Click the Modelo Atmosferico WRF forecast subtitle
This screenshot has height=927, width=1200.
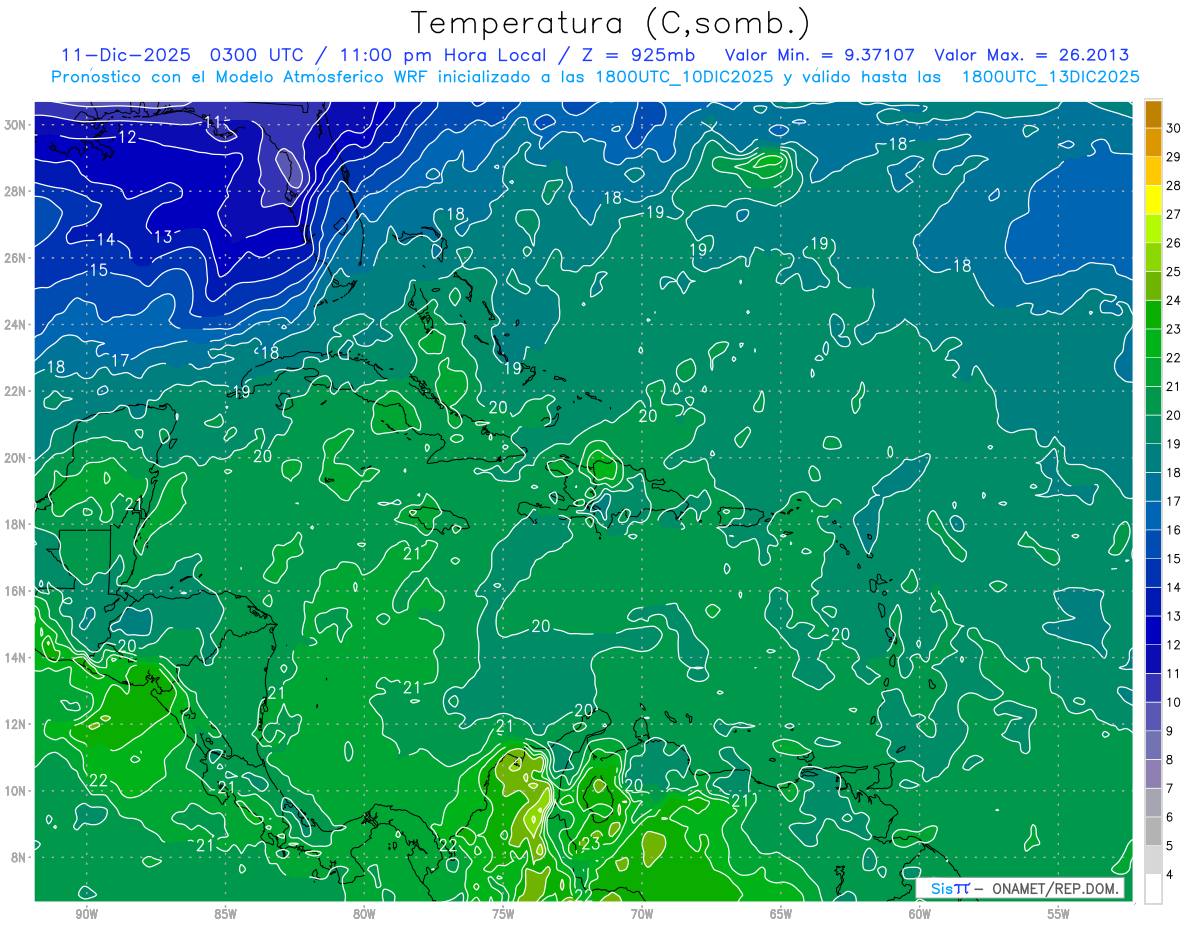(x=596, y=77)
